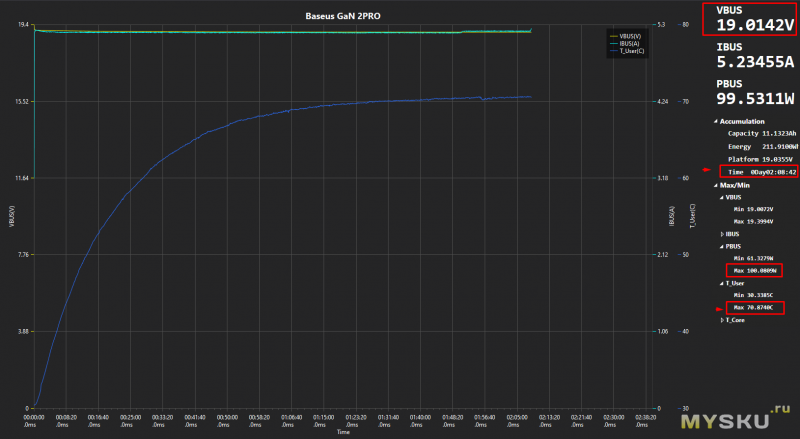Expand the IBUS node under Max/Min
Screen dimensions: 800x439
[722, 234]
